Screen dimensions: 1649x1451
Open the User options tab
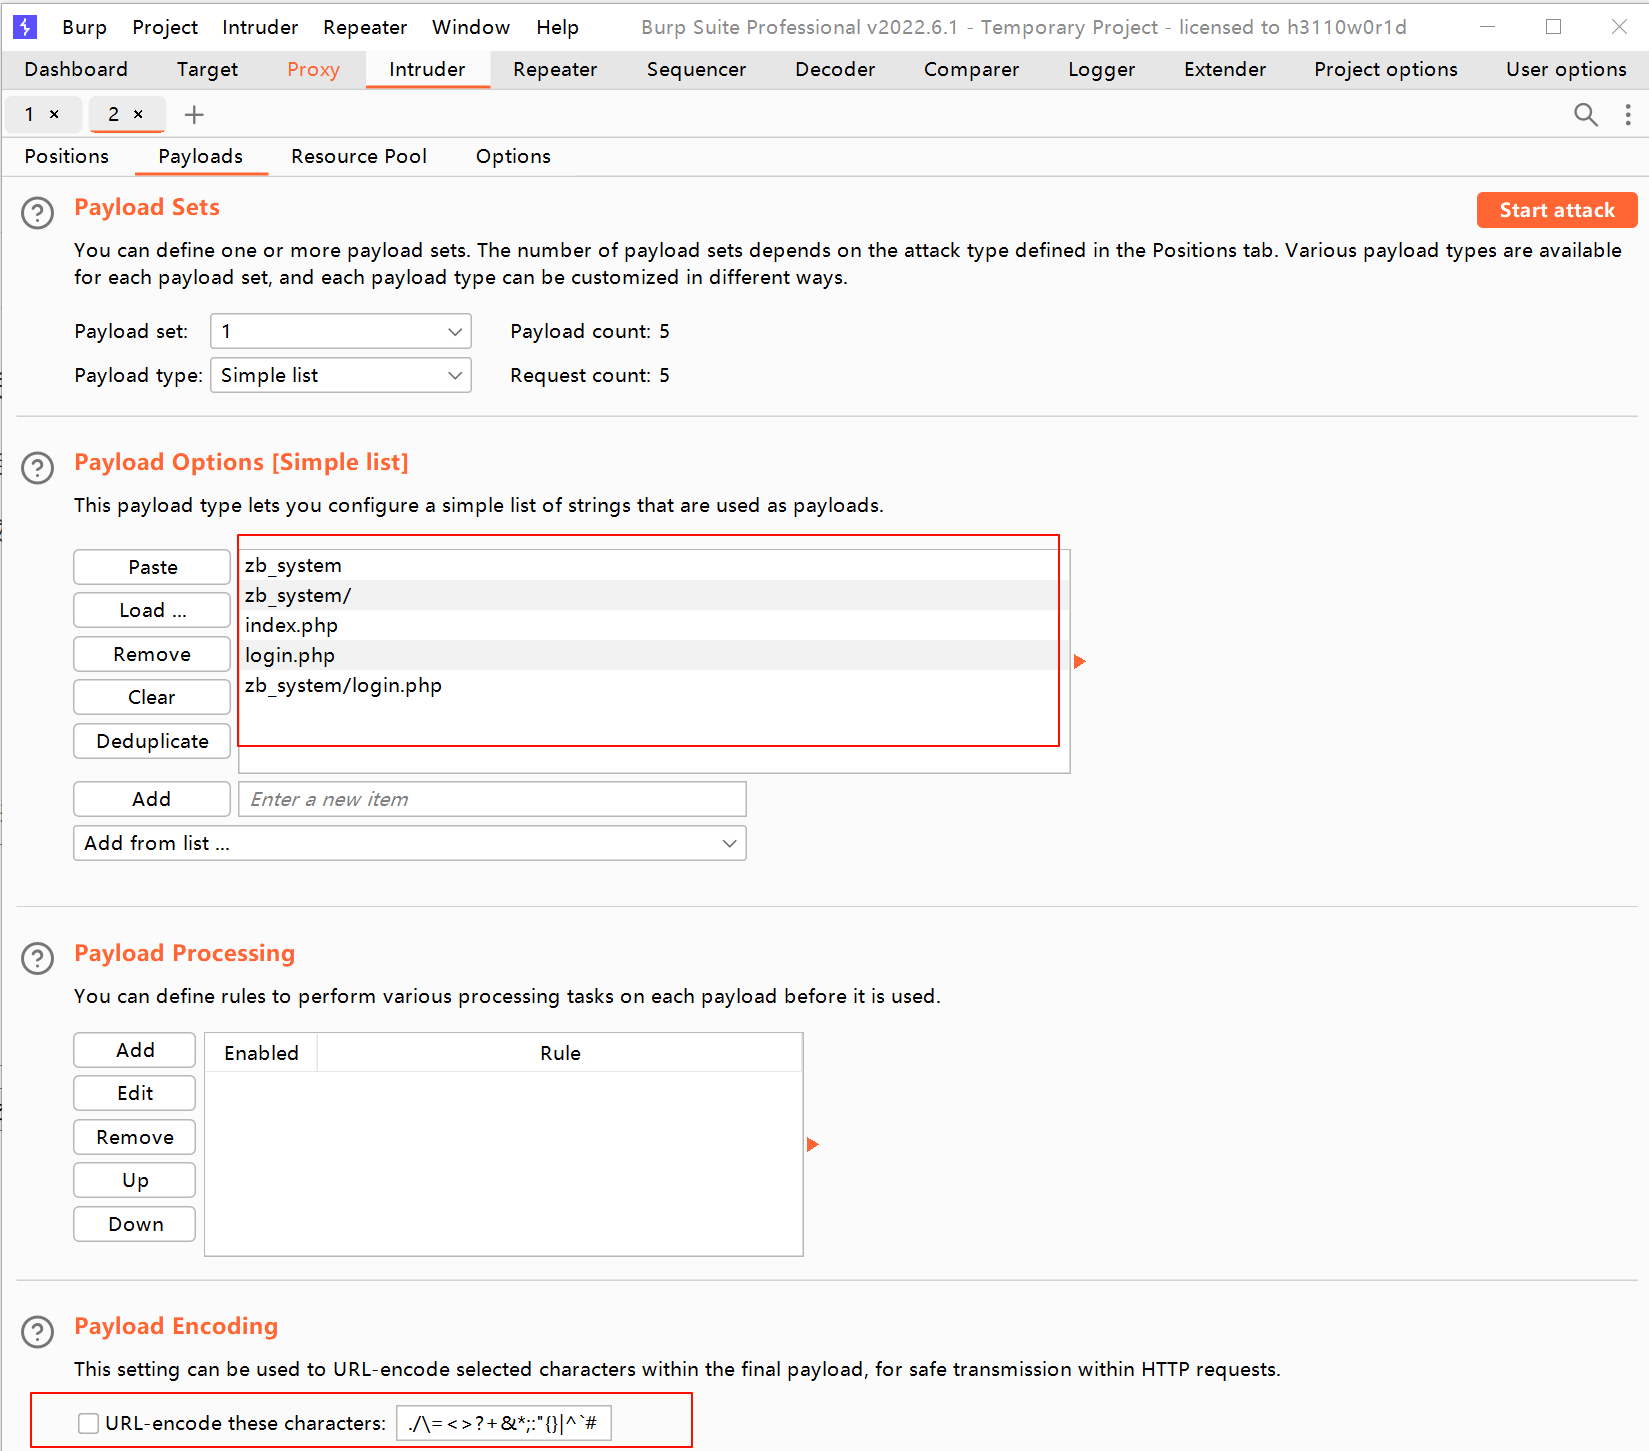[x=1566, y=69]
